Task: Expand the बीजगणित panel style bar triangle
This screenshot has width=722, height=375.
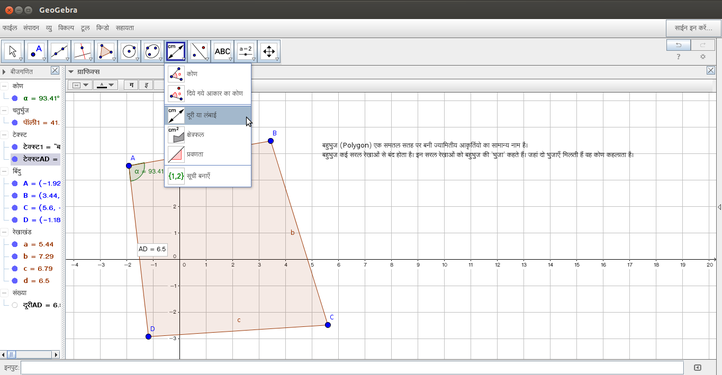Action: 4,72
